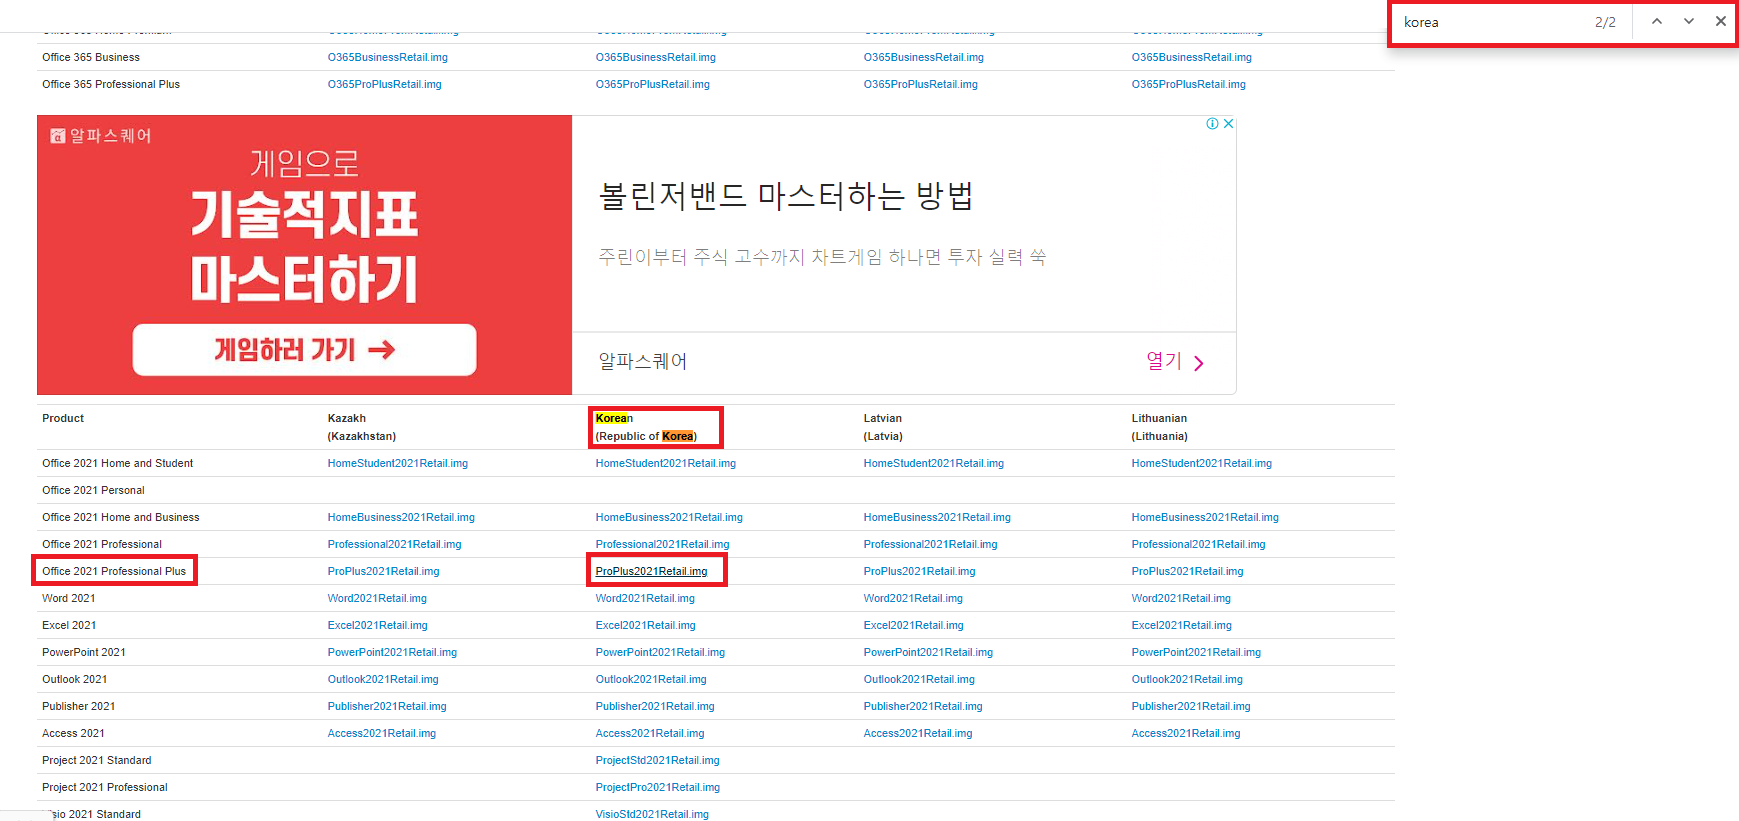Click the ad headline 볼린저밴드 마스터하는 방법
Image resolution: width=1739 pixels, height=821 pixels.
click(786, 196)
